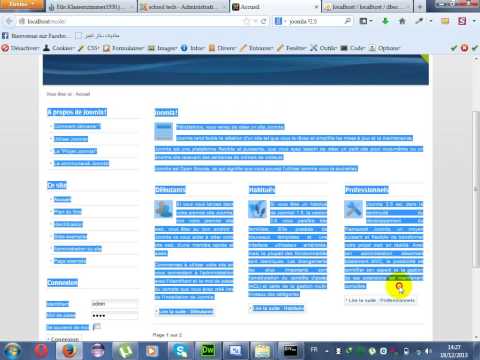
Task: Open the search engine dropdown
Action: click(x=280, y=21)
